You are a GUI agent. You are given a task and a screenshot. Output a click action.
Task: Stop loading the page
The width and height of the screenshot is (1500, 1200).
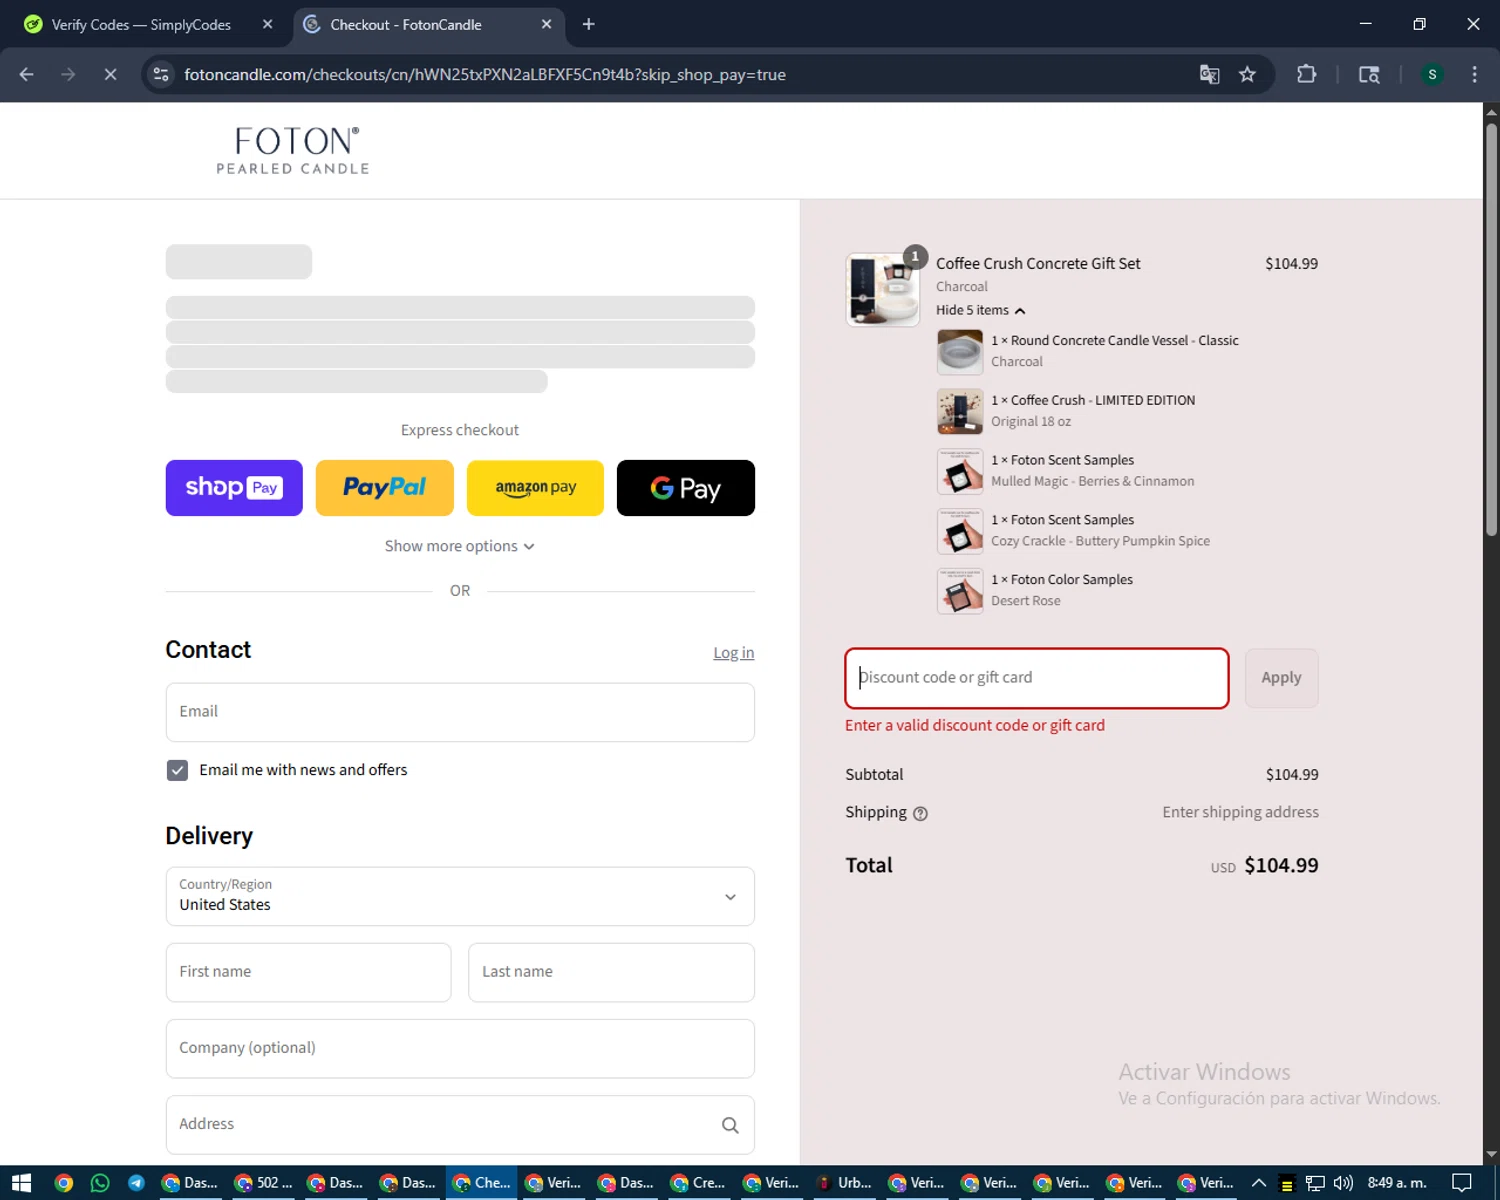click(110, 74)
